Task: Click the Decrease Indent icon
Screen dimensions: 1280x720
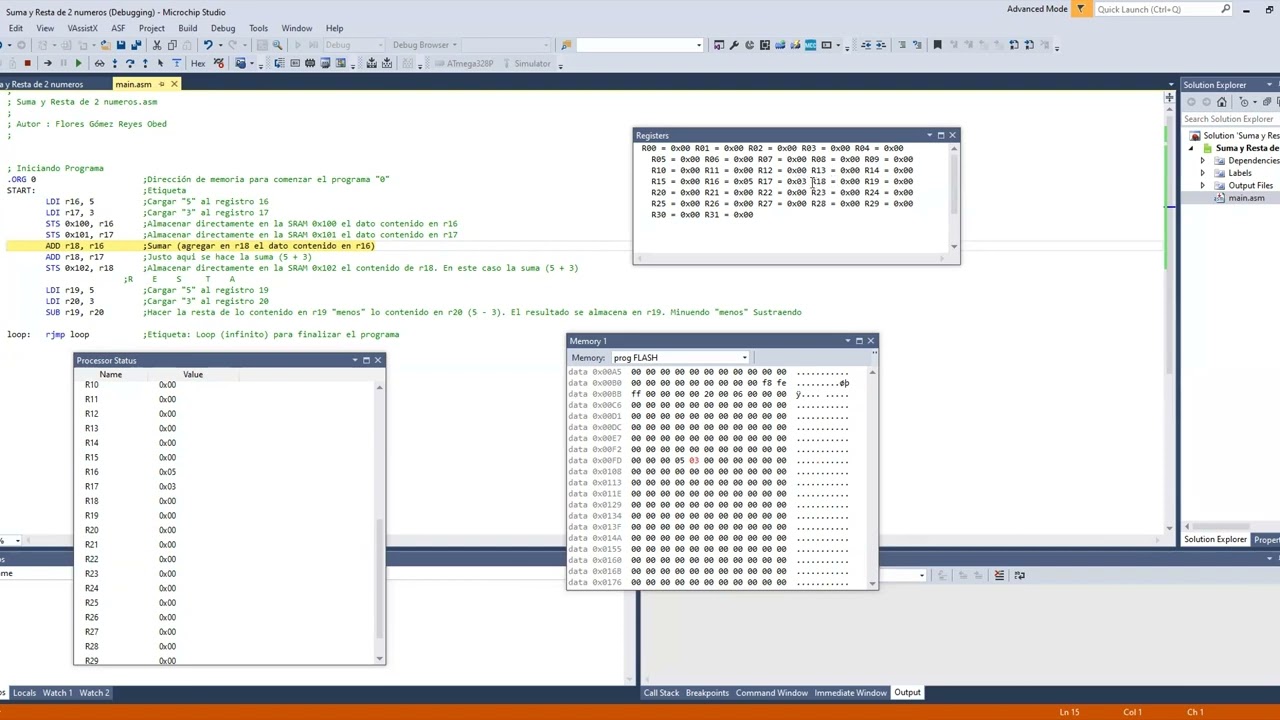Action: click(x=866, y=45)
